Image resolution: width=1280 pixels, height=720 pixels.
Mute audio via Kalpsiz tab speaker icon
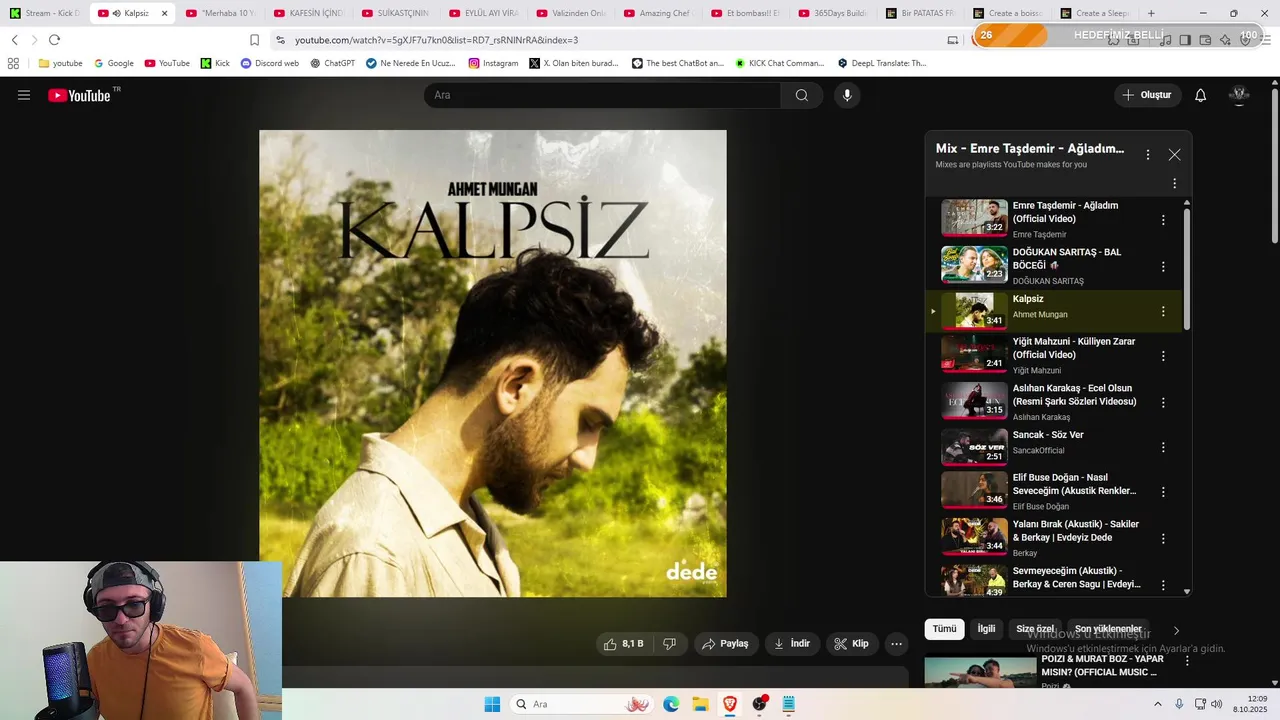[117, 13]
